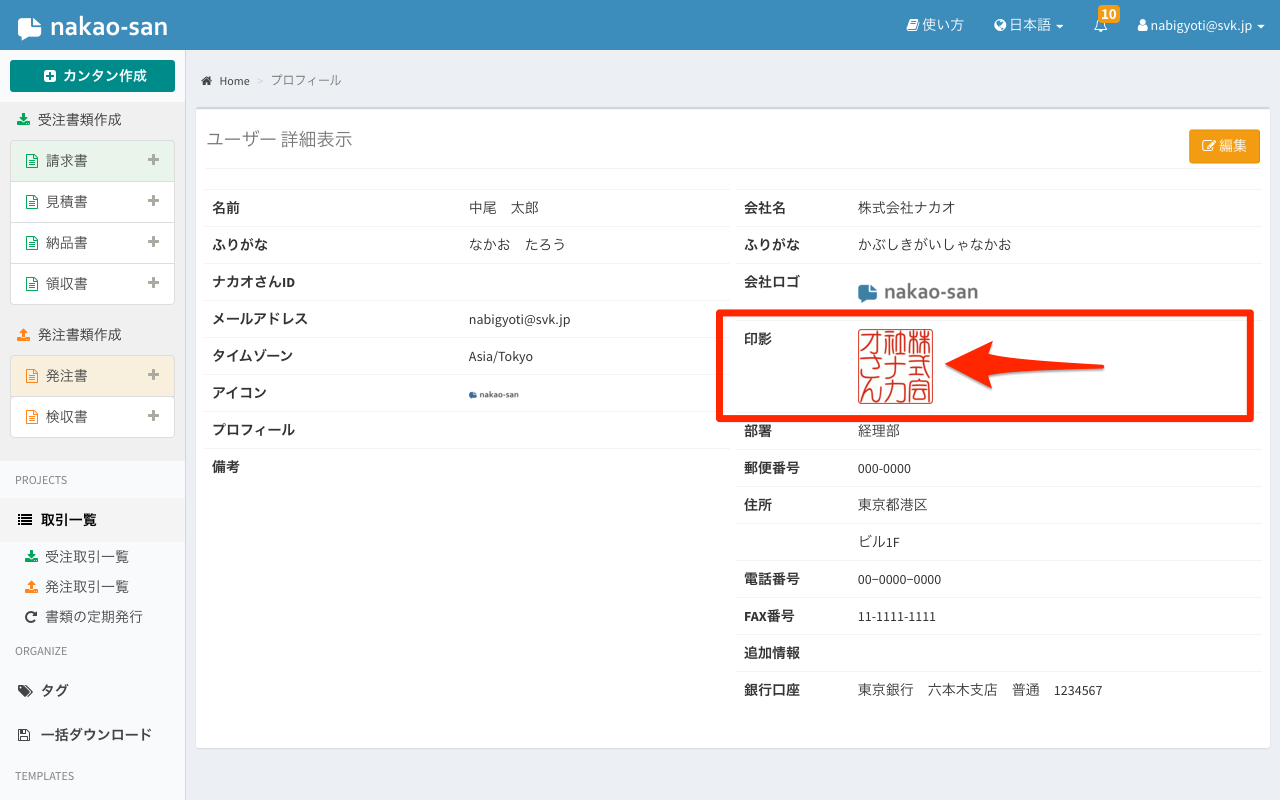The width and height of the screenshot is (1280, 800).
Task: Click the アイコン nakao-san thumbnail
Action: coord(494,394)
